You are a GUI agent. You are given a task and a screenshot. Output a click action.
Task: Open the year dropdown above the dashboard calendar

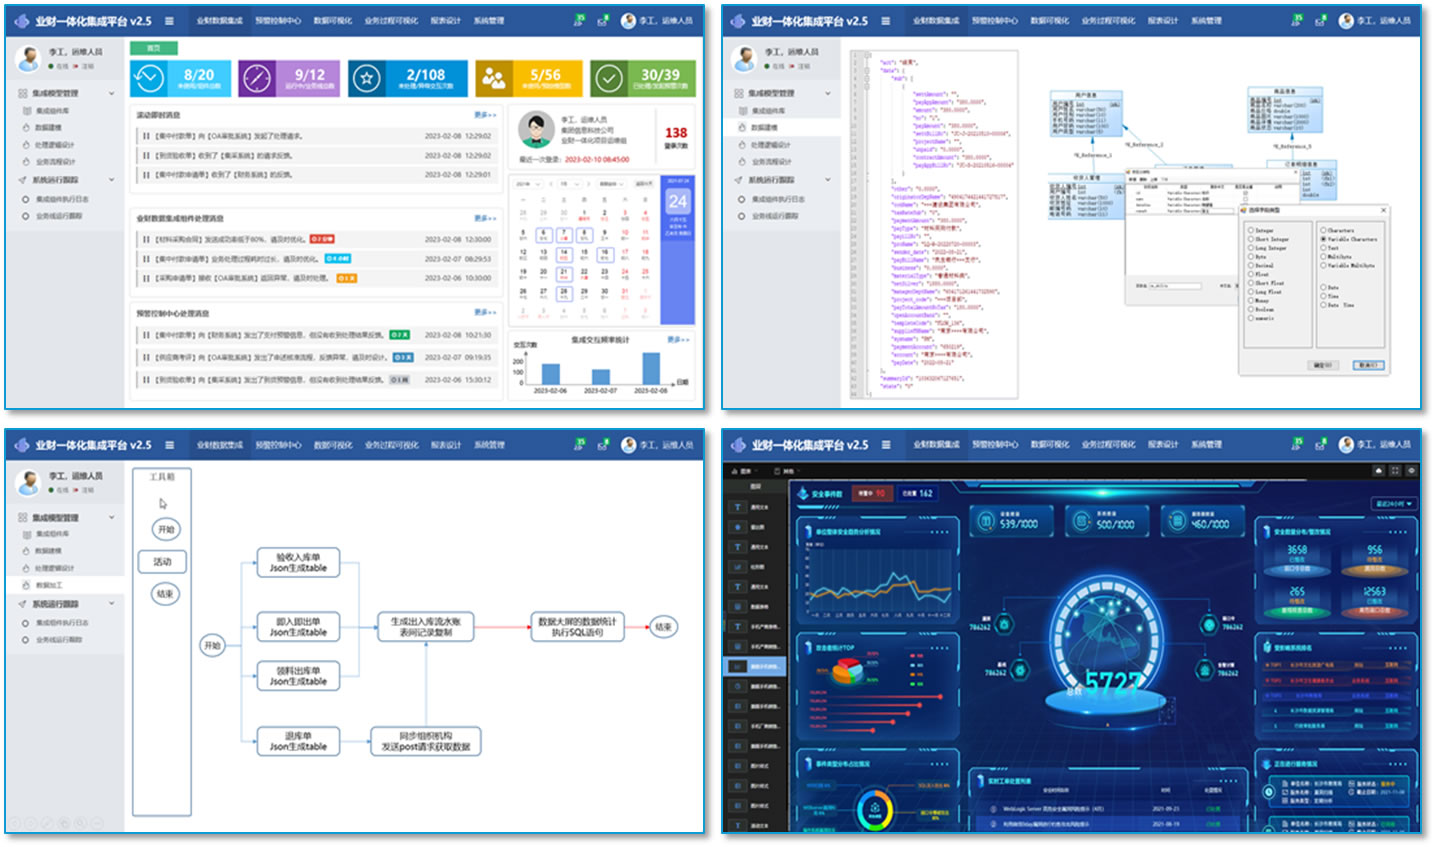[527, 184]
